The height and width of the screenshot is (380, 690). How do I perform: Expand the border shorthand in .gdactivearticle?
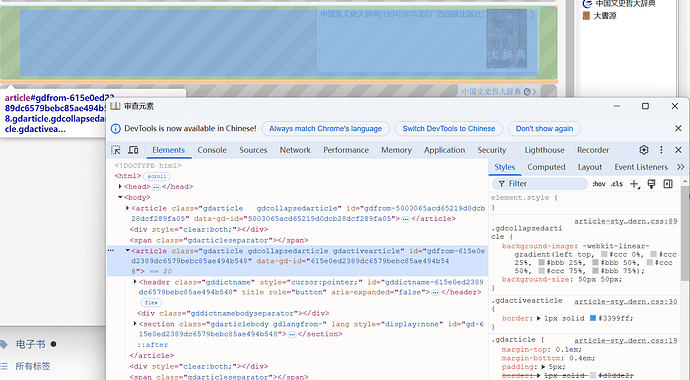pyautogui.click(x=538, y=318)
